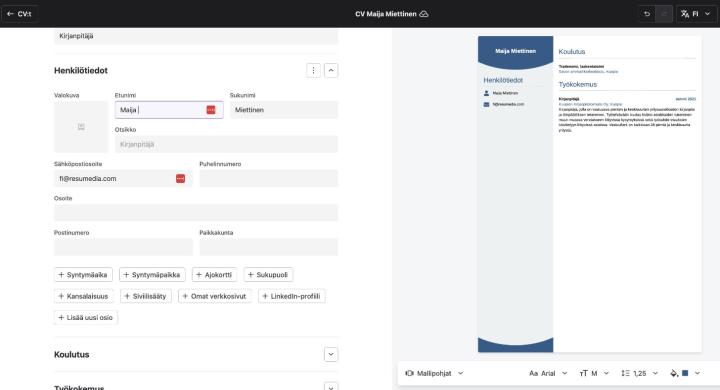Image resolution: width=720 pixels, height=390 pixels.
Task: Click Lisää uusi osio button
Action: pyautogui.click(x=86, y=317)
